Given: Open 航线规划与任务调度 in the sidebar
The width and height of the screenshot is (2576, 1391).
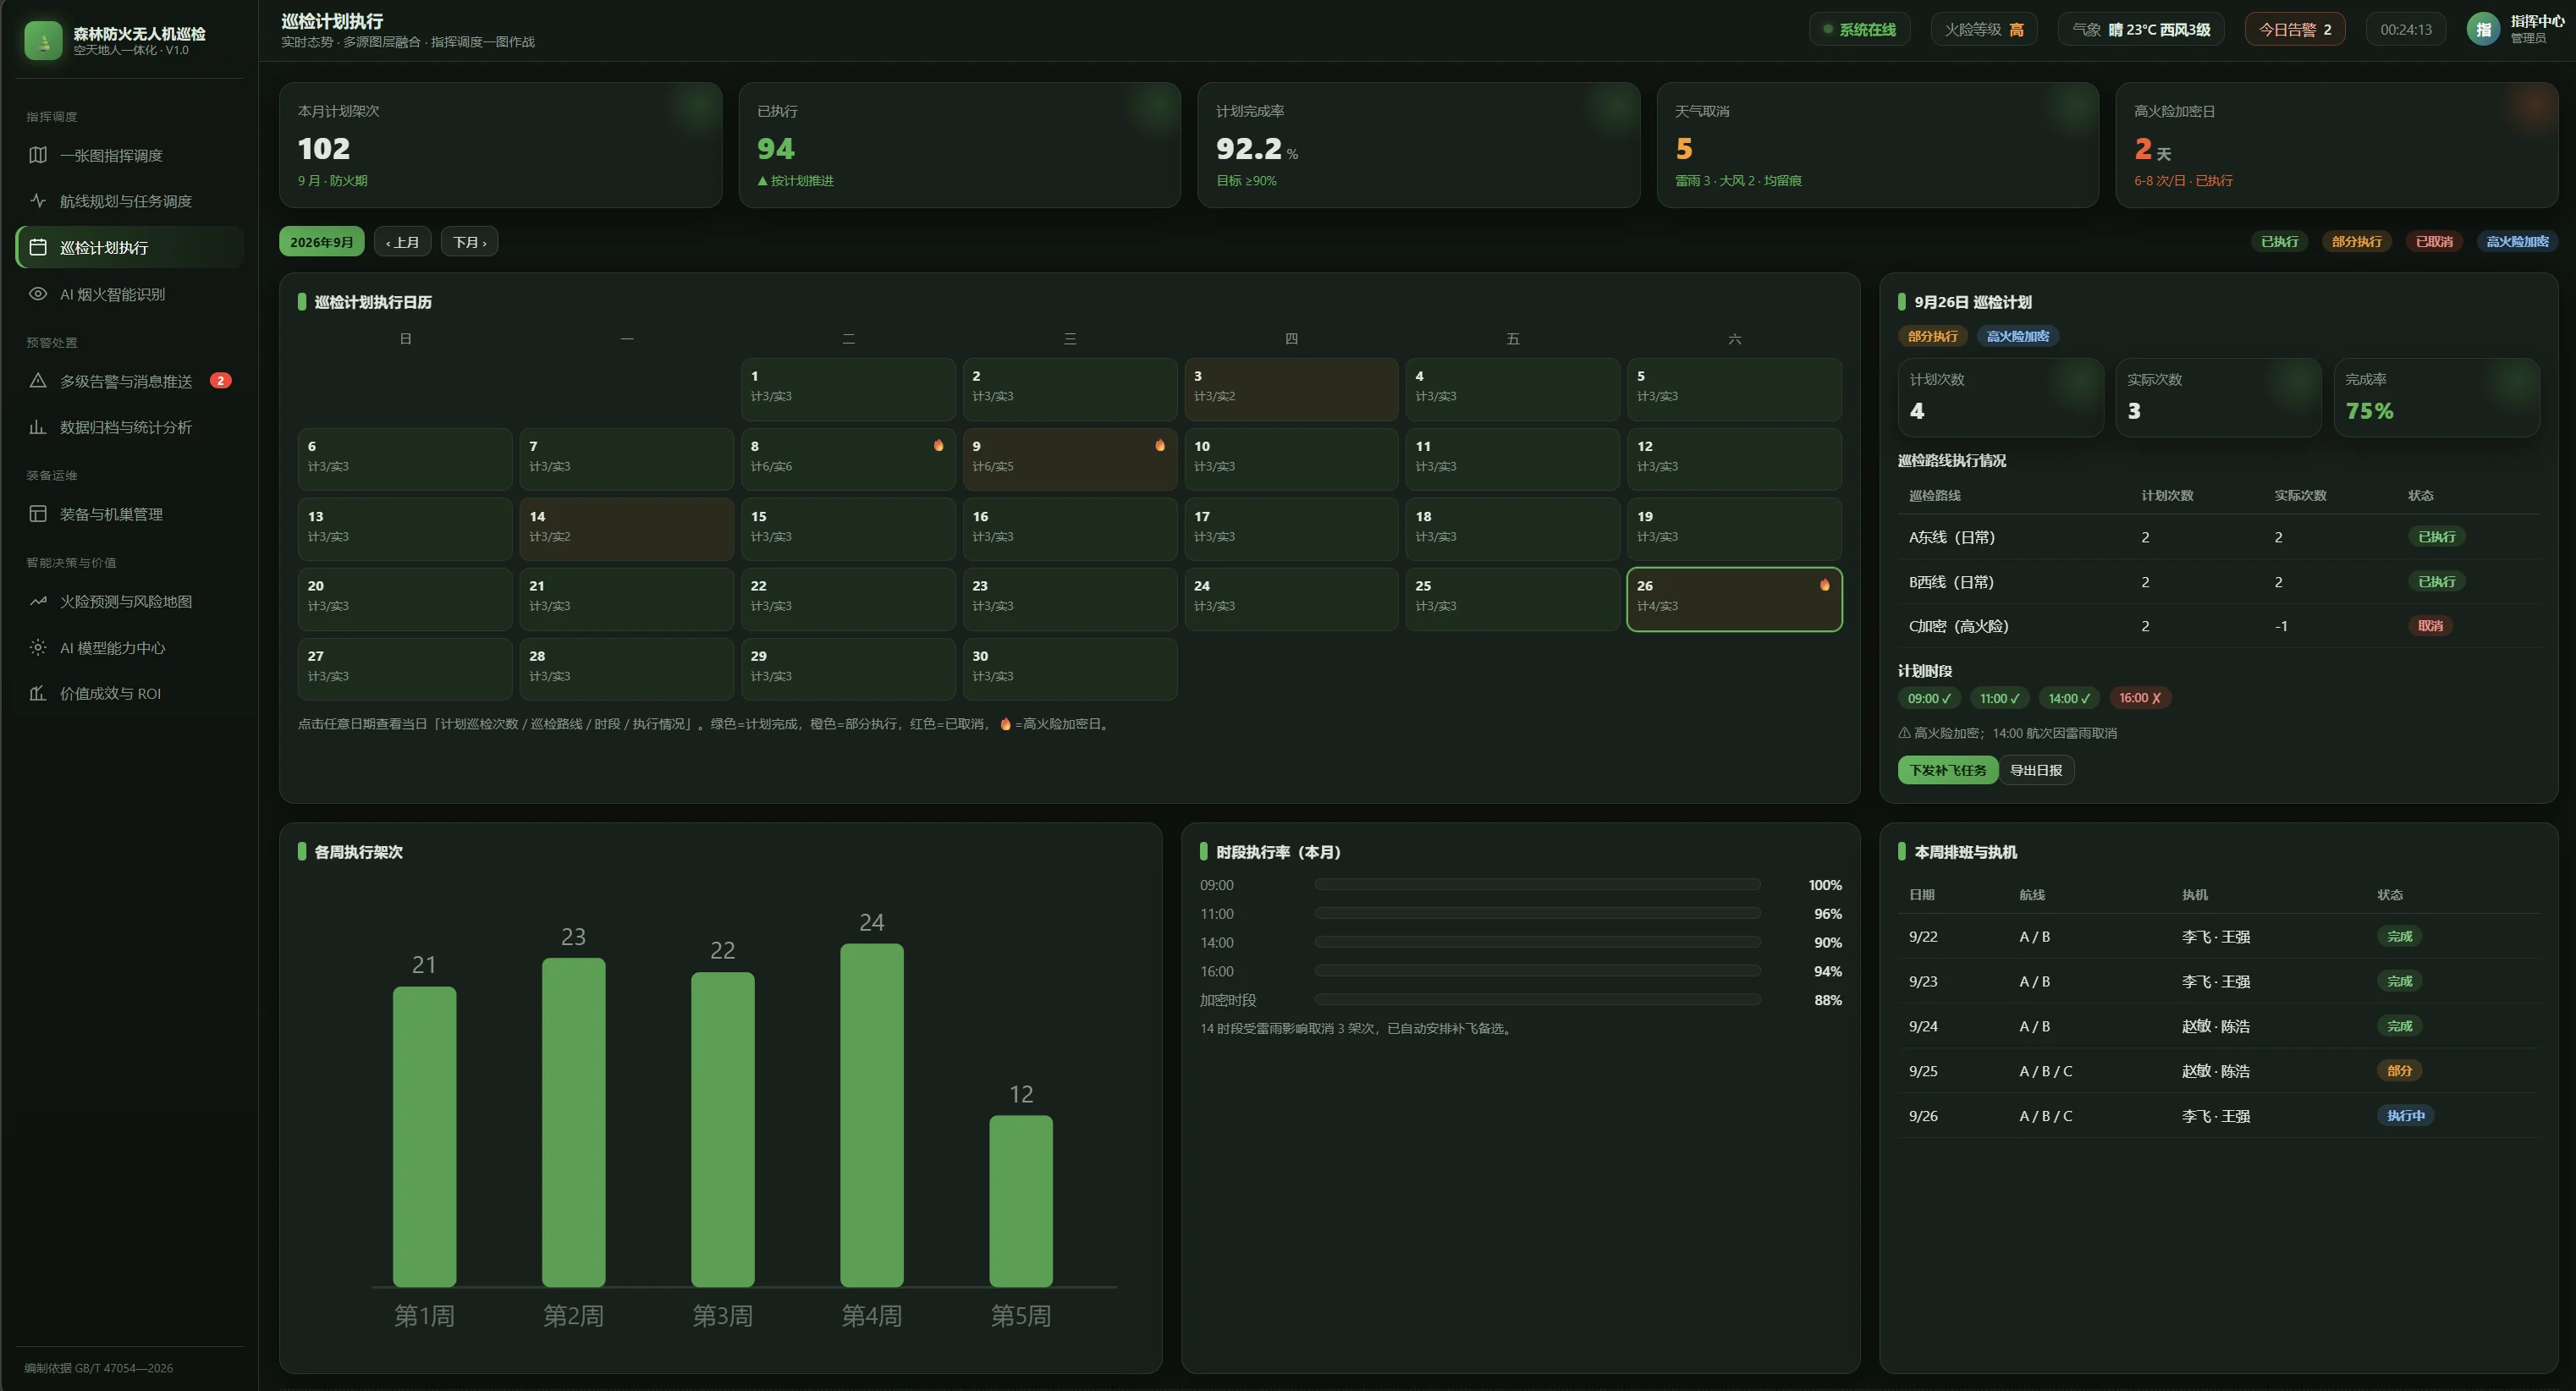Looking at the screenshot, I should click(130, 201).
